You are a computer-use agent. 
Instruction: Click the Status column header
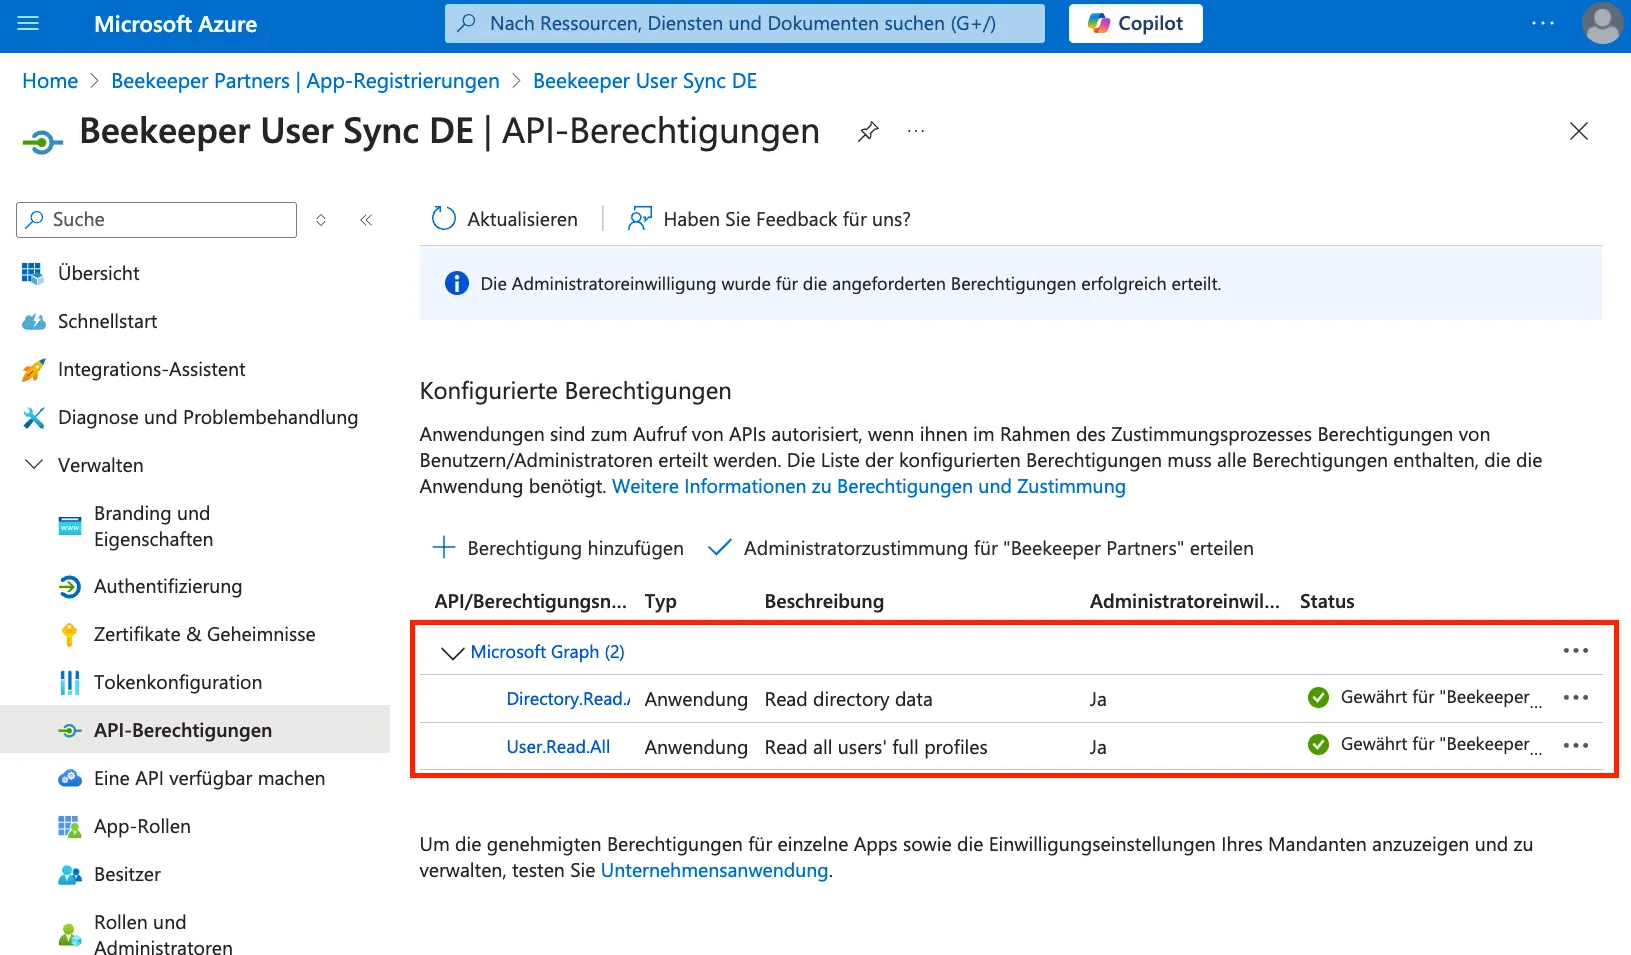(x=1327, y=601)
